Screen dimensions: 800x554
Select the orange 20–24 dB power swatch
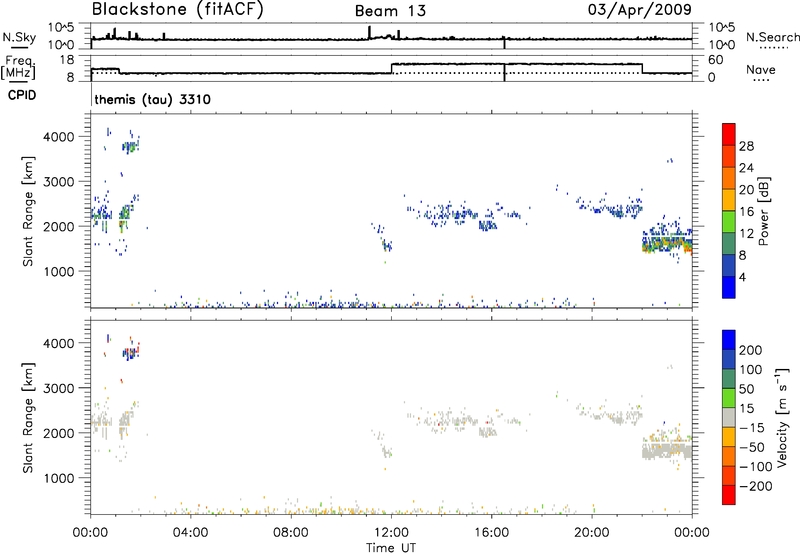(x=729, y=177)
